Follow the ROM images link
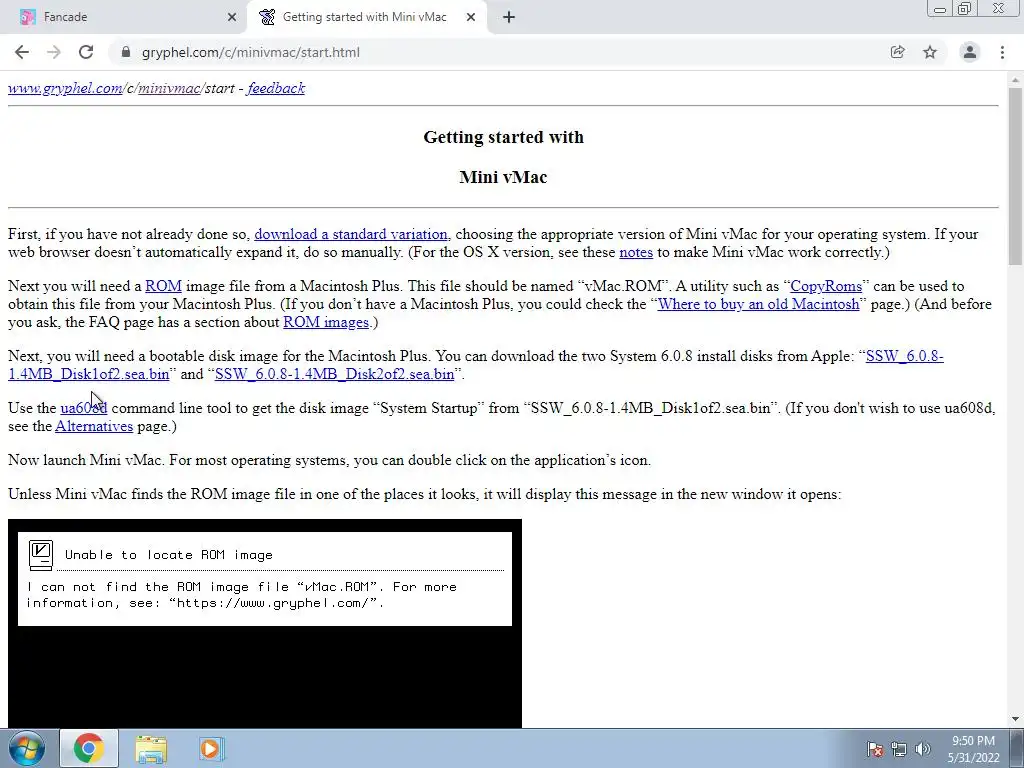 click(x=326, y=323)
